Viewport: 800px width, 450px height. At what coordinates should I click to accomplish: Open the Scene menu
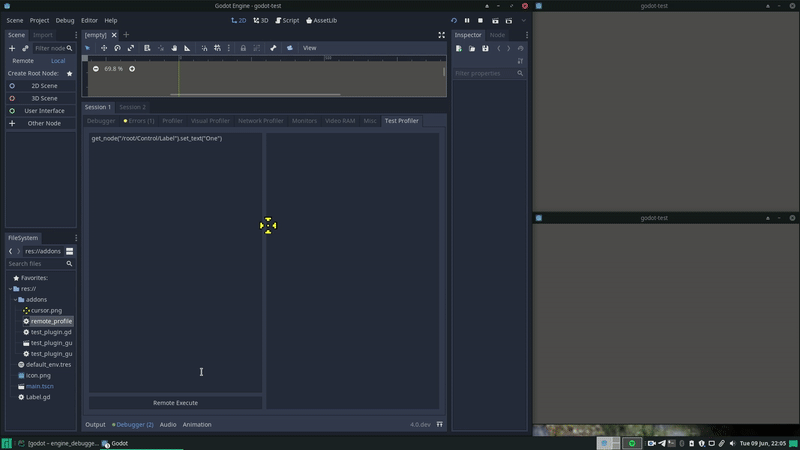click(x=15, y=20)
